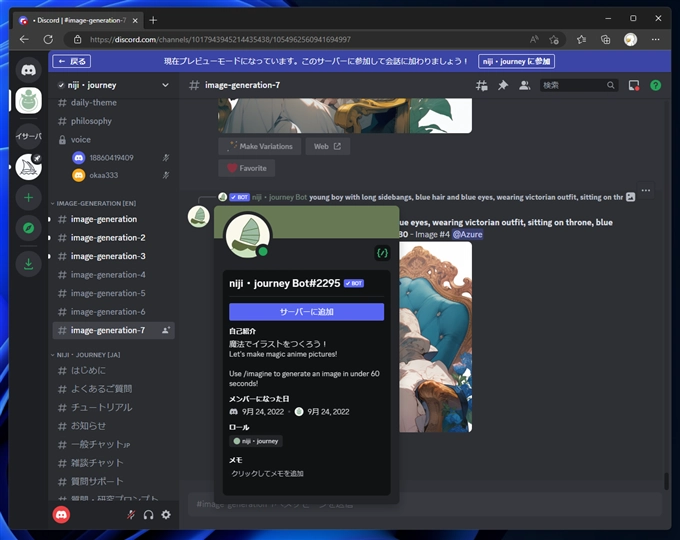
Task: Open Threads icon in channel header
Action: pos(481,85)
